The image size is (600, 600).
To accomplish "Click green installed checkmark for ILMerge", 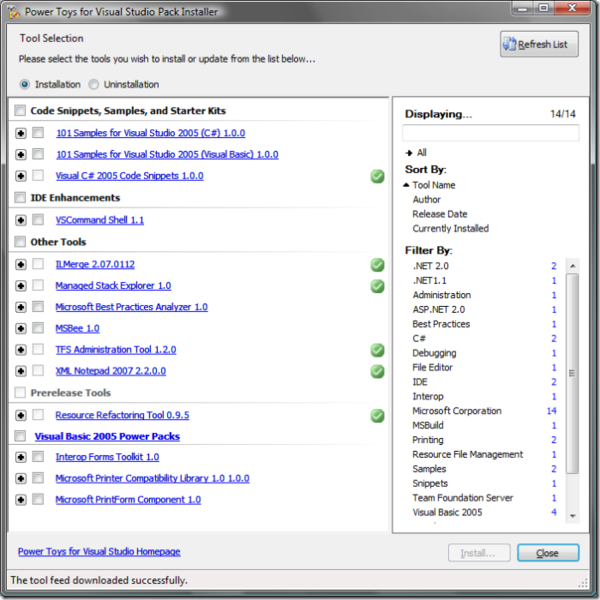I will pos(377,265).
